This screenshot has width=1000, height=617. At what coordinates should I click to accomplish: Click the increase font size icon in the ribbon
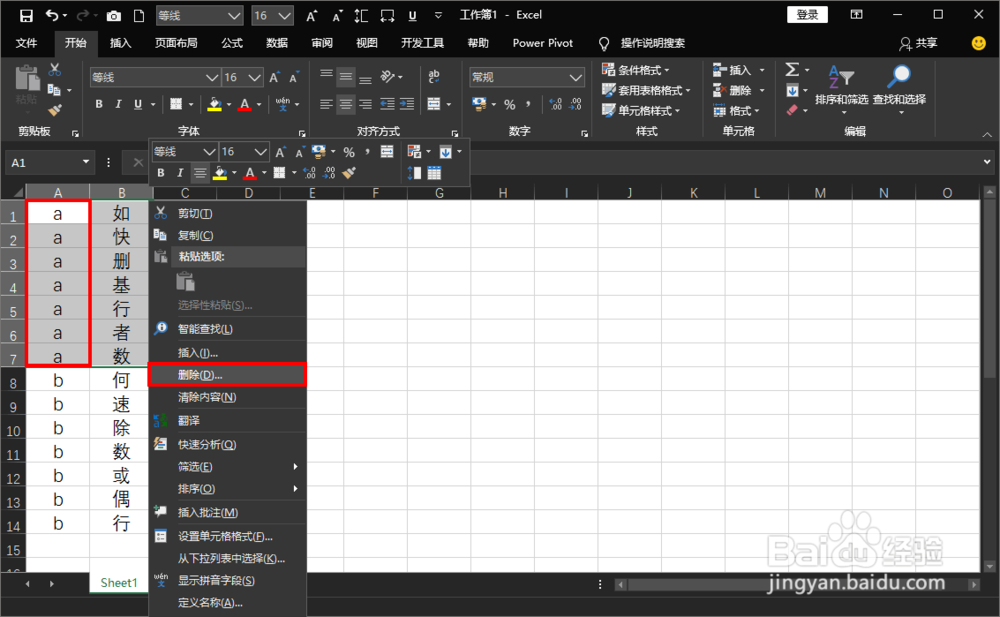point(274,77)
